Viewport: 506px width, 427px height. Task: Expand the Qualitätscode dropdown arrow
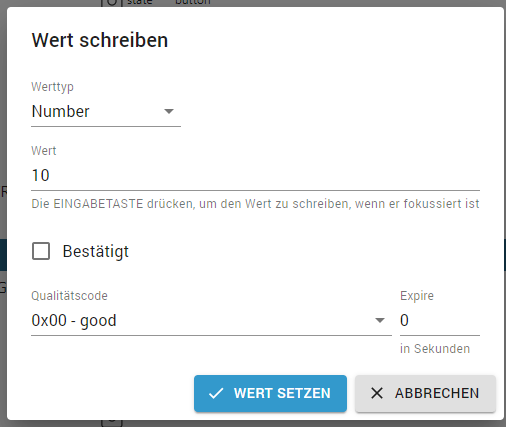[x=380, y=320]
